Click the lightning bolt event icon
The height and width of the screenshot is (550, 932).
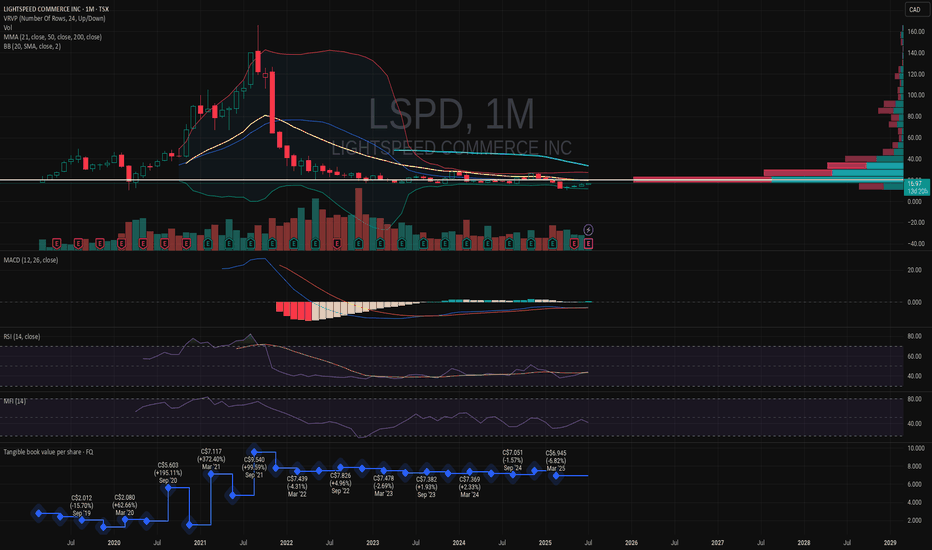click(588, 230)
